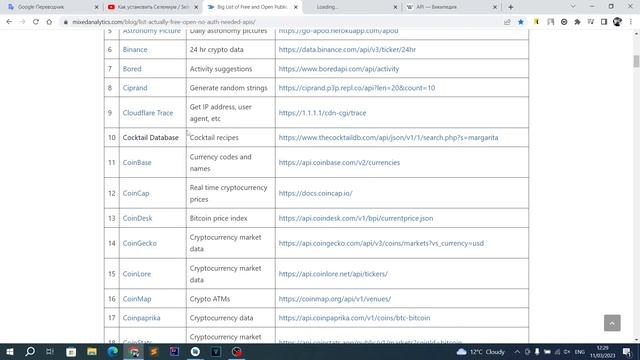Open the Windows Start menu
Screen dimensions: 640x360
coord(10,351)
